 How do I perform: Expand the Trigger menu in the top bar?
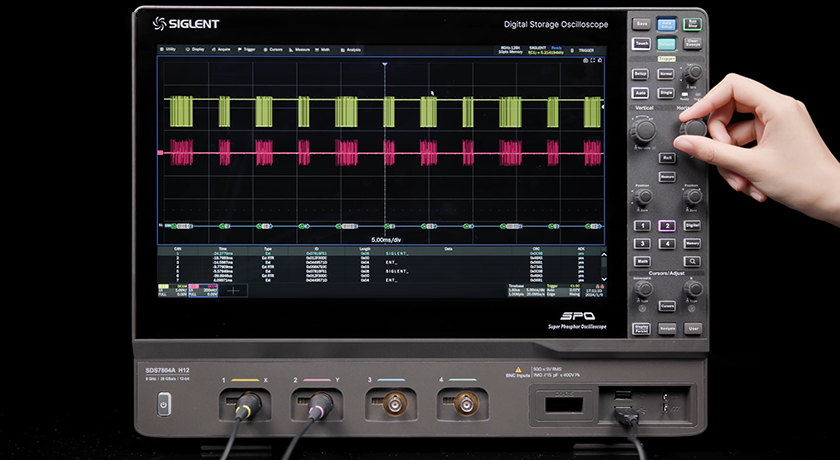pos(247,48)
